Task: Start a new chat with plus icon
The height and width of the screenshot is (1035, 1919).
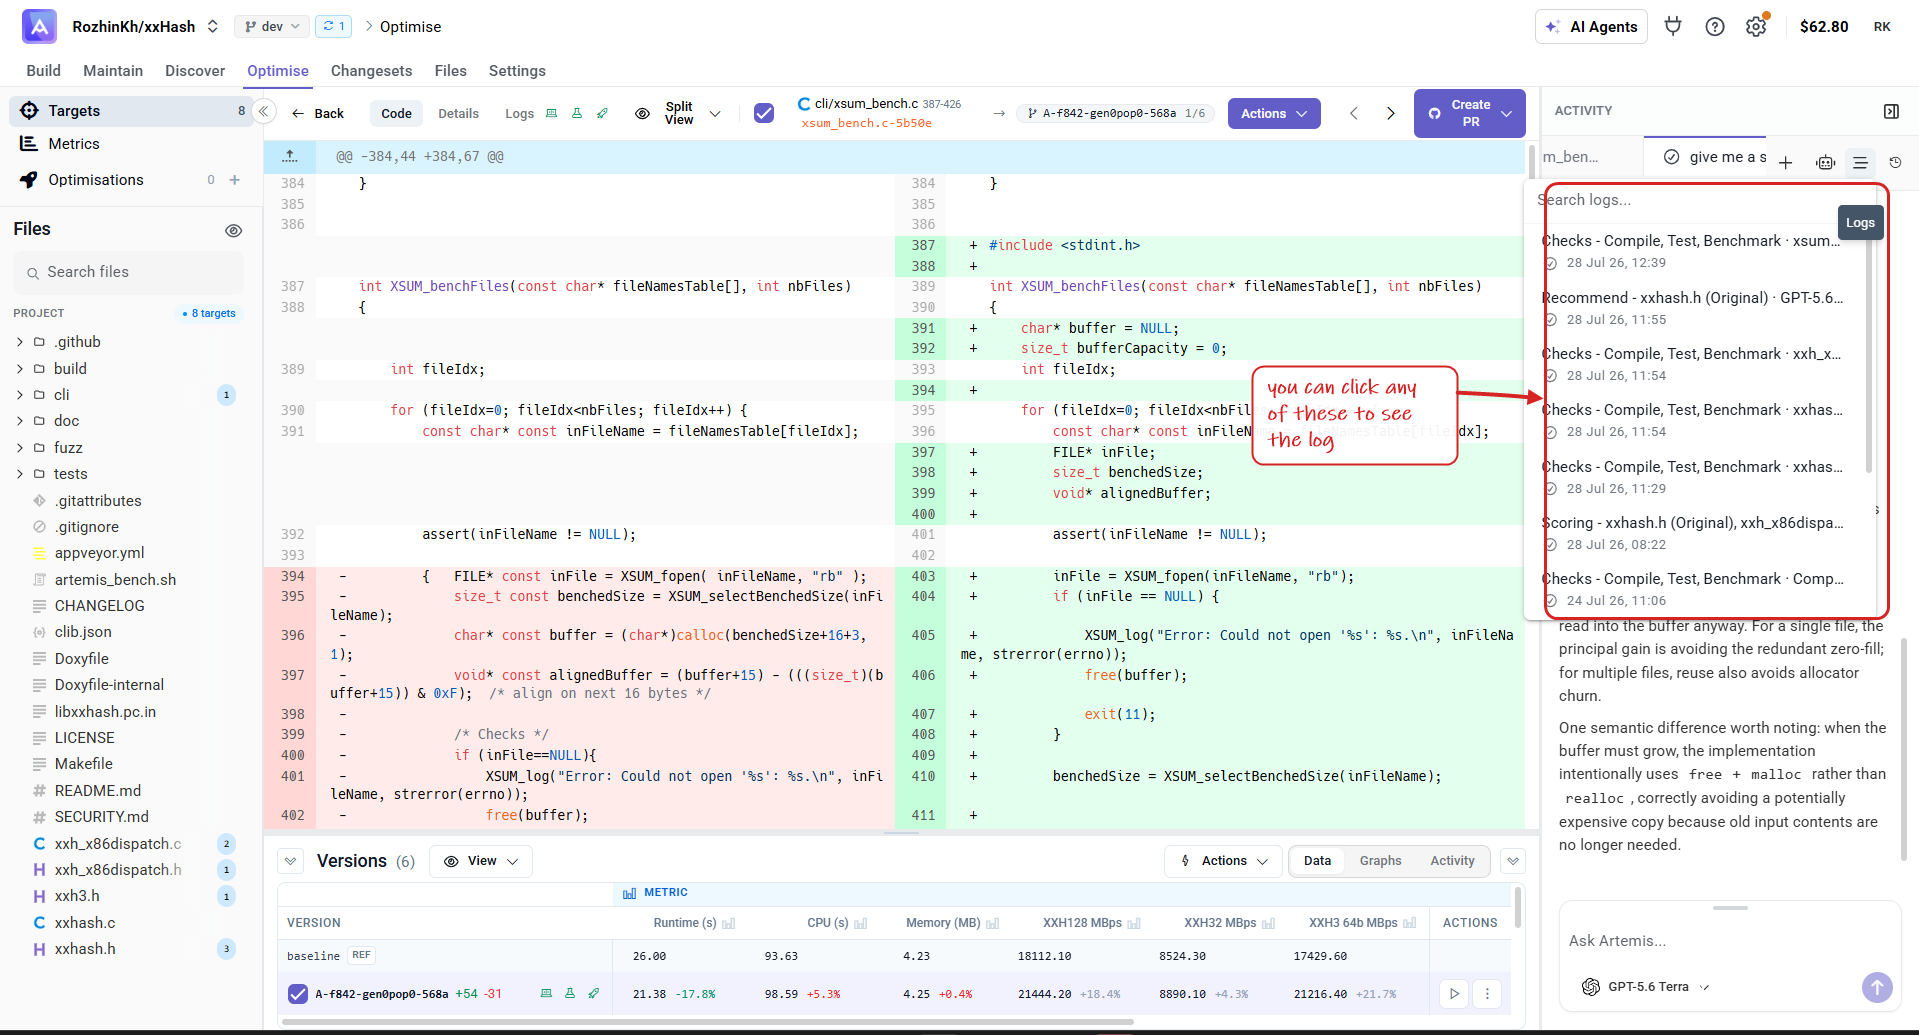Action: 1785,162
